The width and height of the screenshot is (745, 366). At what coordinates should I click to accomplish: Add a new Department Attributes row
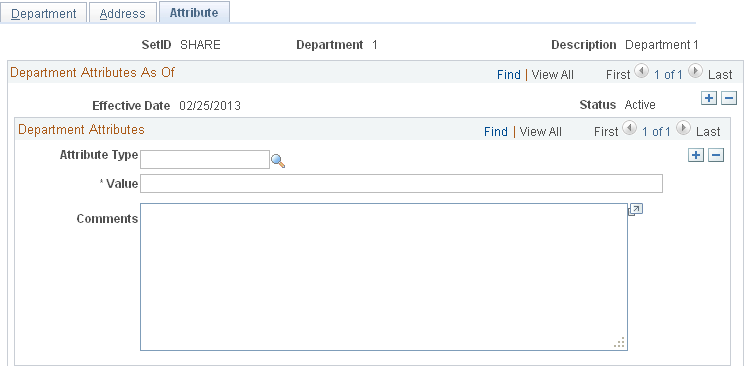tap(696, 155)
